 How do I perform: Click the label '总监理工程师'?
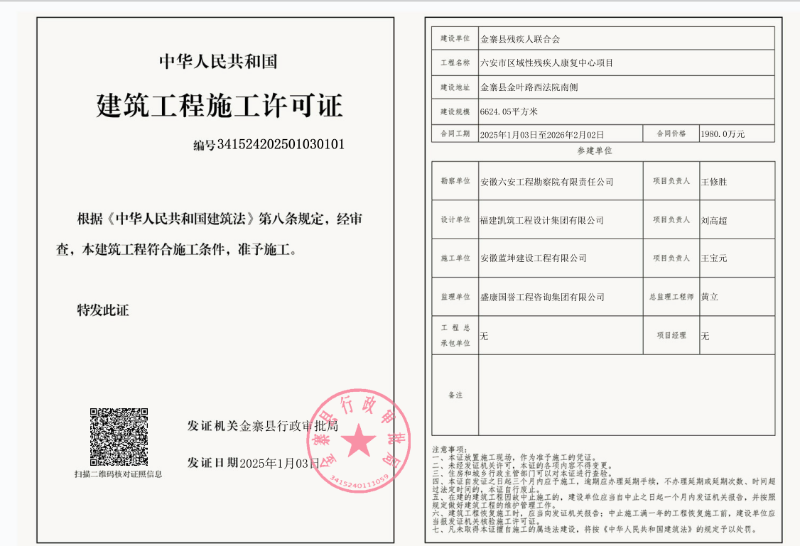pos(671,296)
